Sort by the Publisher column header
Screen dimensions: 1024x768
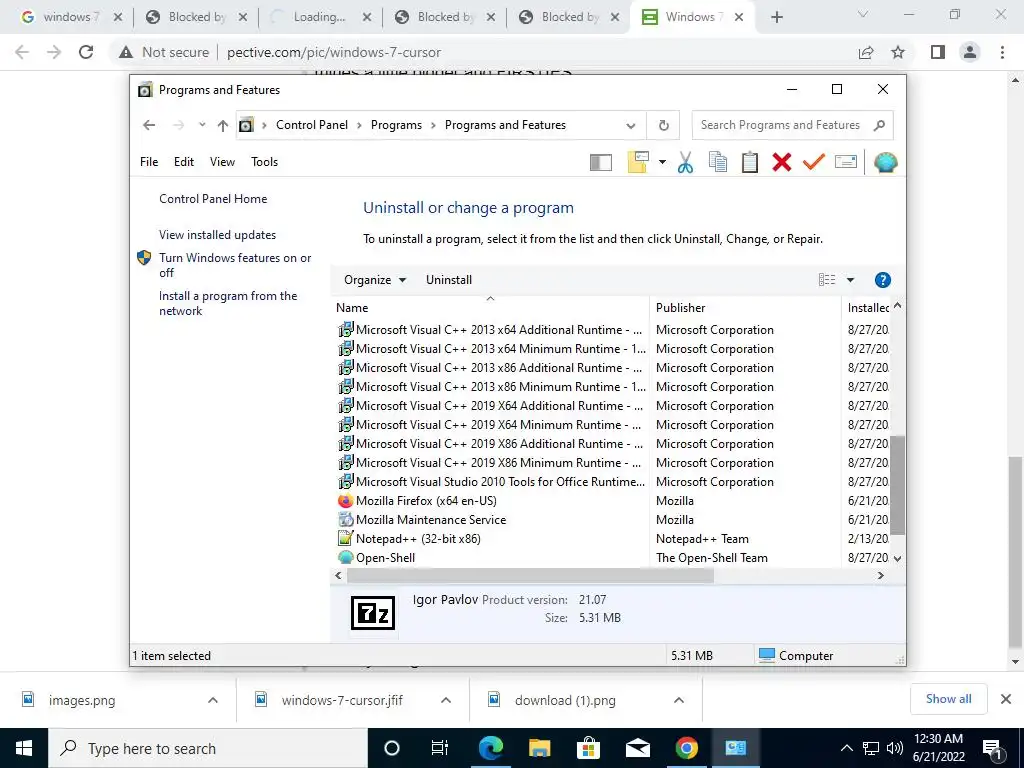click(x=745, y=308)
